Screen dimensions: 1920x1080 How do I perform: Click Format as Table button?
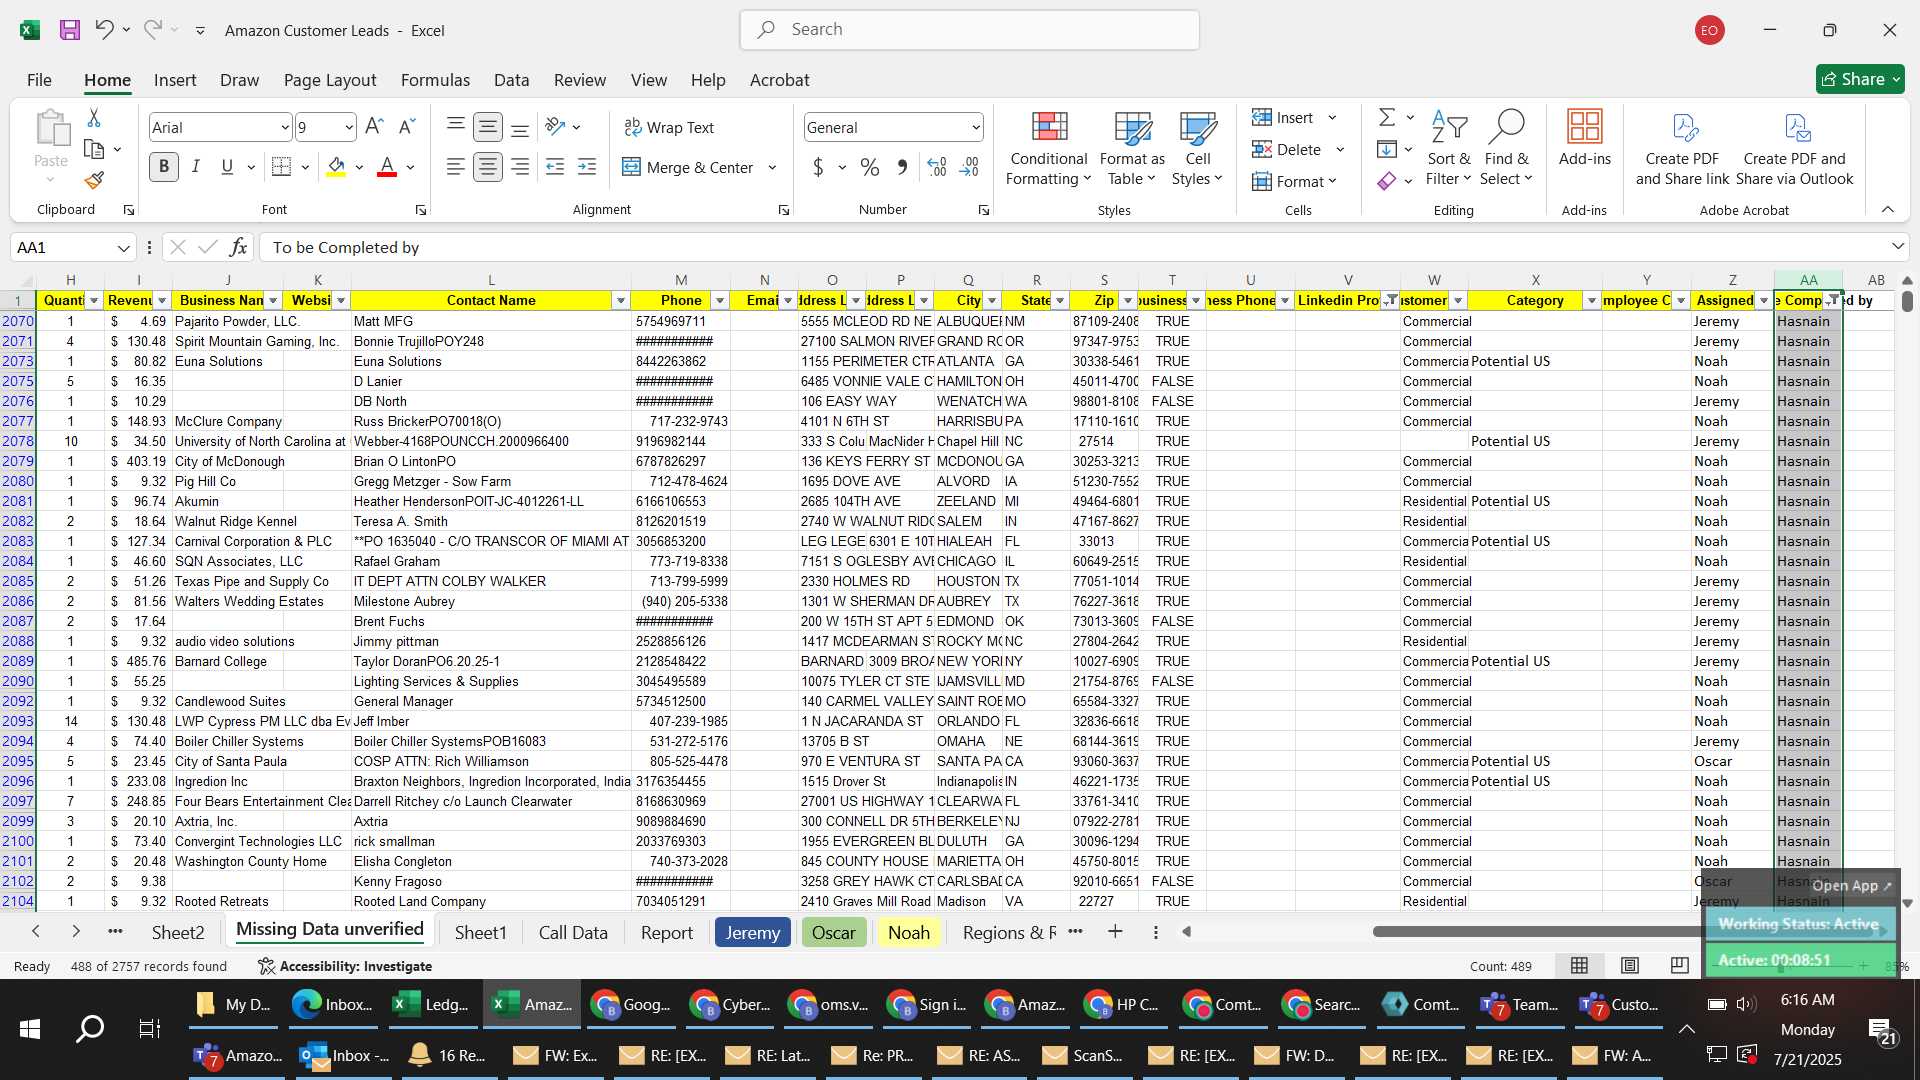[1132, 148]
